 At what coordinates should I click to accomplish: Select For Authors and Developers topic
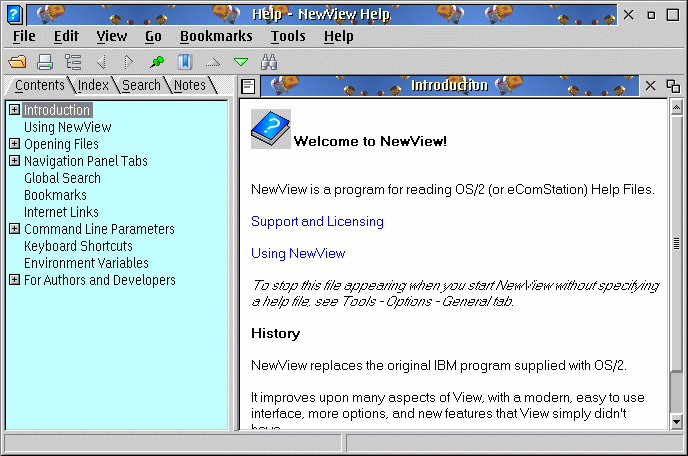pos(100,280)
